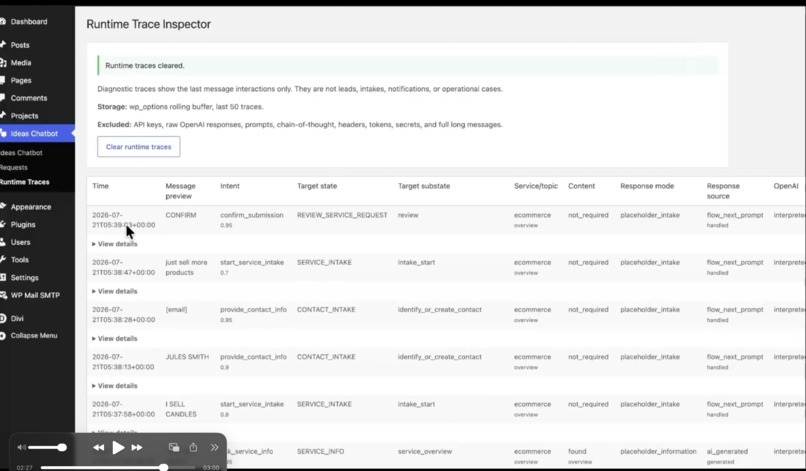Click the Intent column header

230,186
